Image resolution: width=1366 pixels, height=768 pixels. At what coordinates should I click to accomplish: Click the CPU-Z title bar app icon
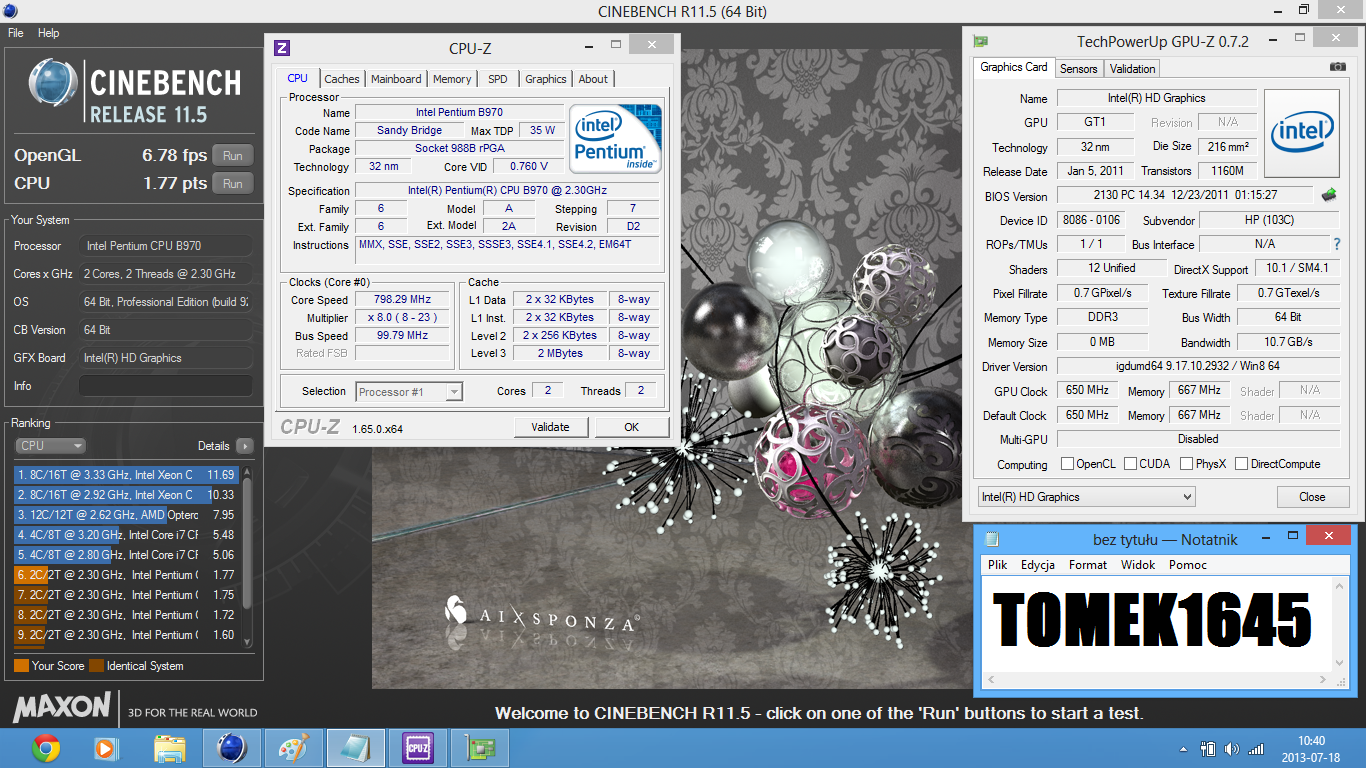[x=283, y=47]
